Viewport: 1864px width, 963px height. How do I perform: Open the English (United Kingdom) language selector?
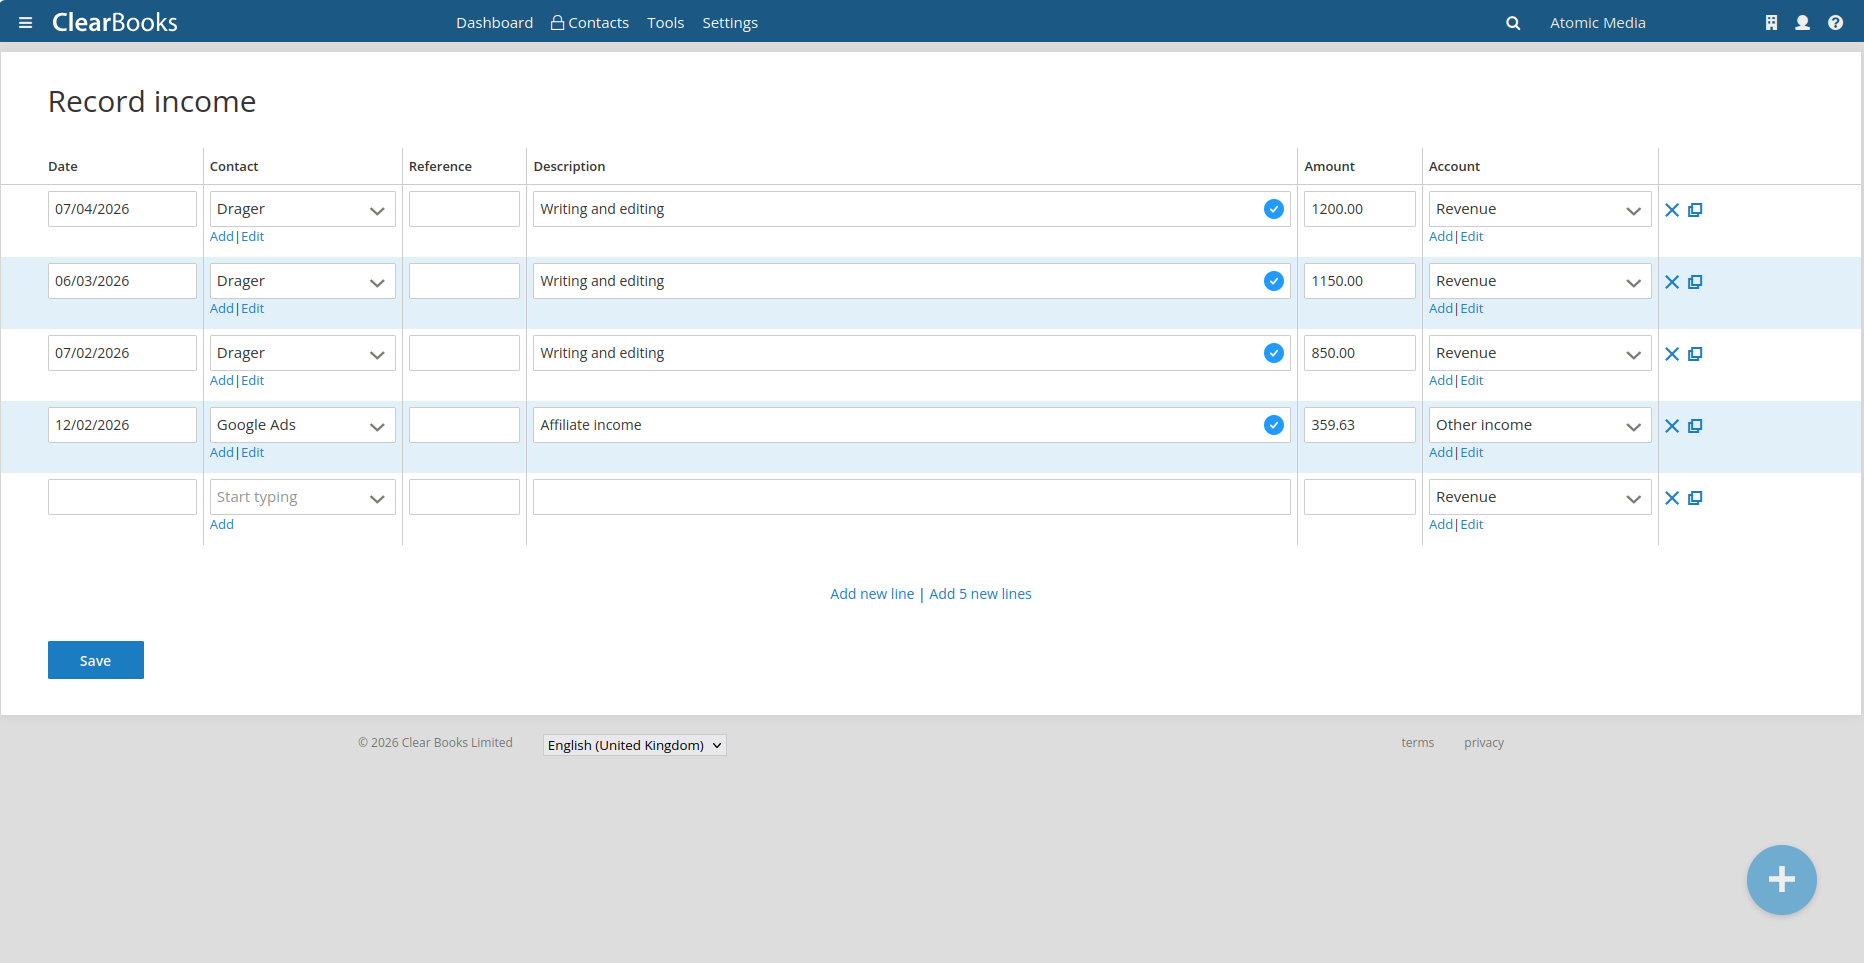[x=634, y=745]
